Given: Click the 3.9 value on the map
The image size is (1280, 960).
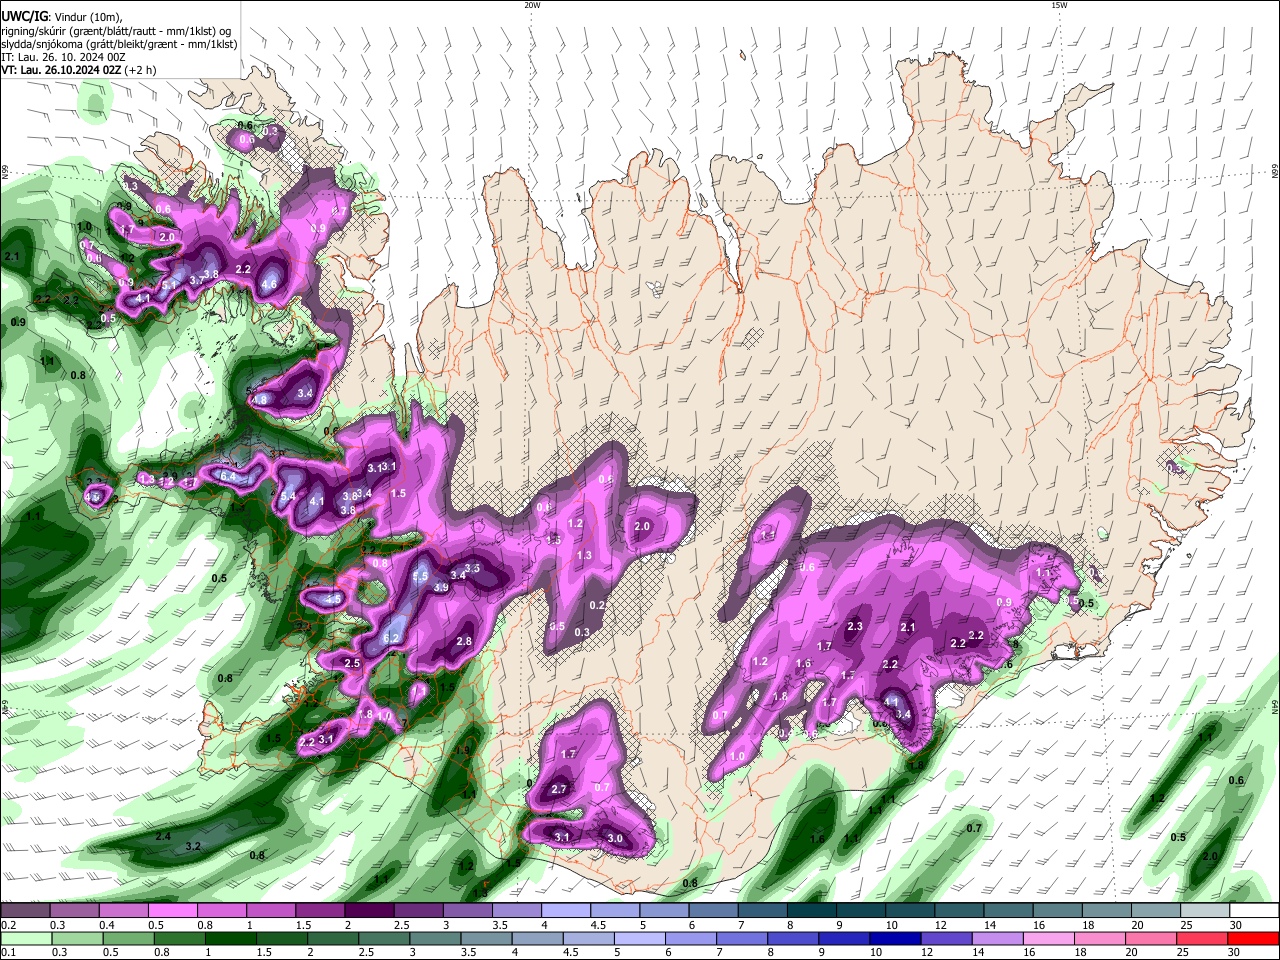Looking at the screenshot, I should coord(440,588).
